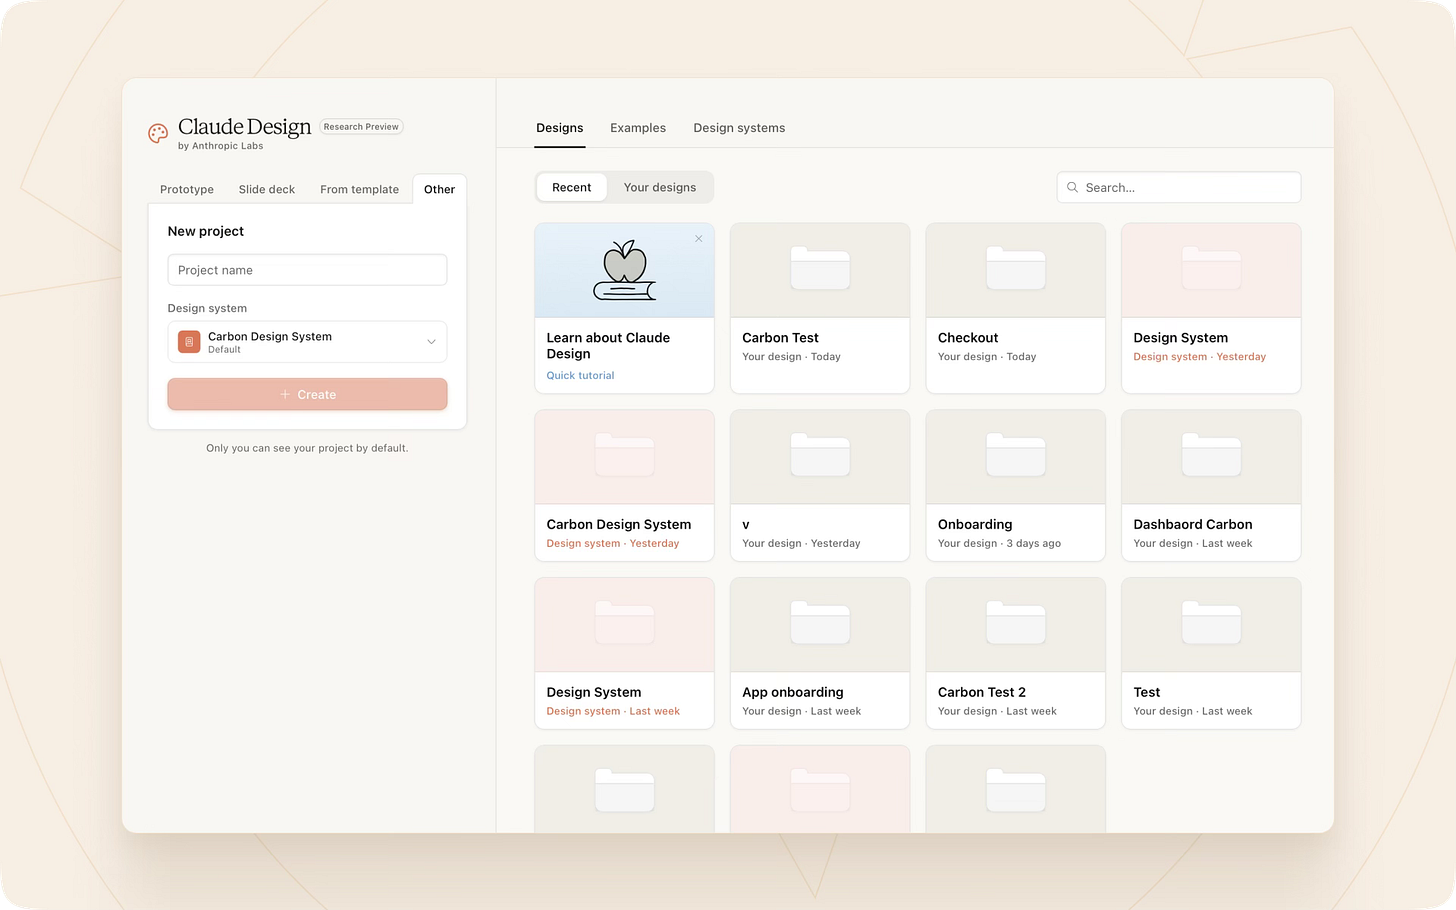
Task: Click the "New project" heading
Action: pos(206,231)
